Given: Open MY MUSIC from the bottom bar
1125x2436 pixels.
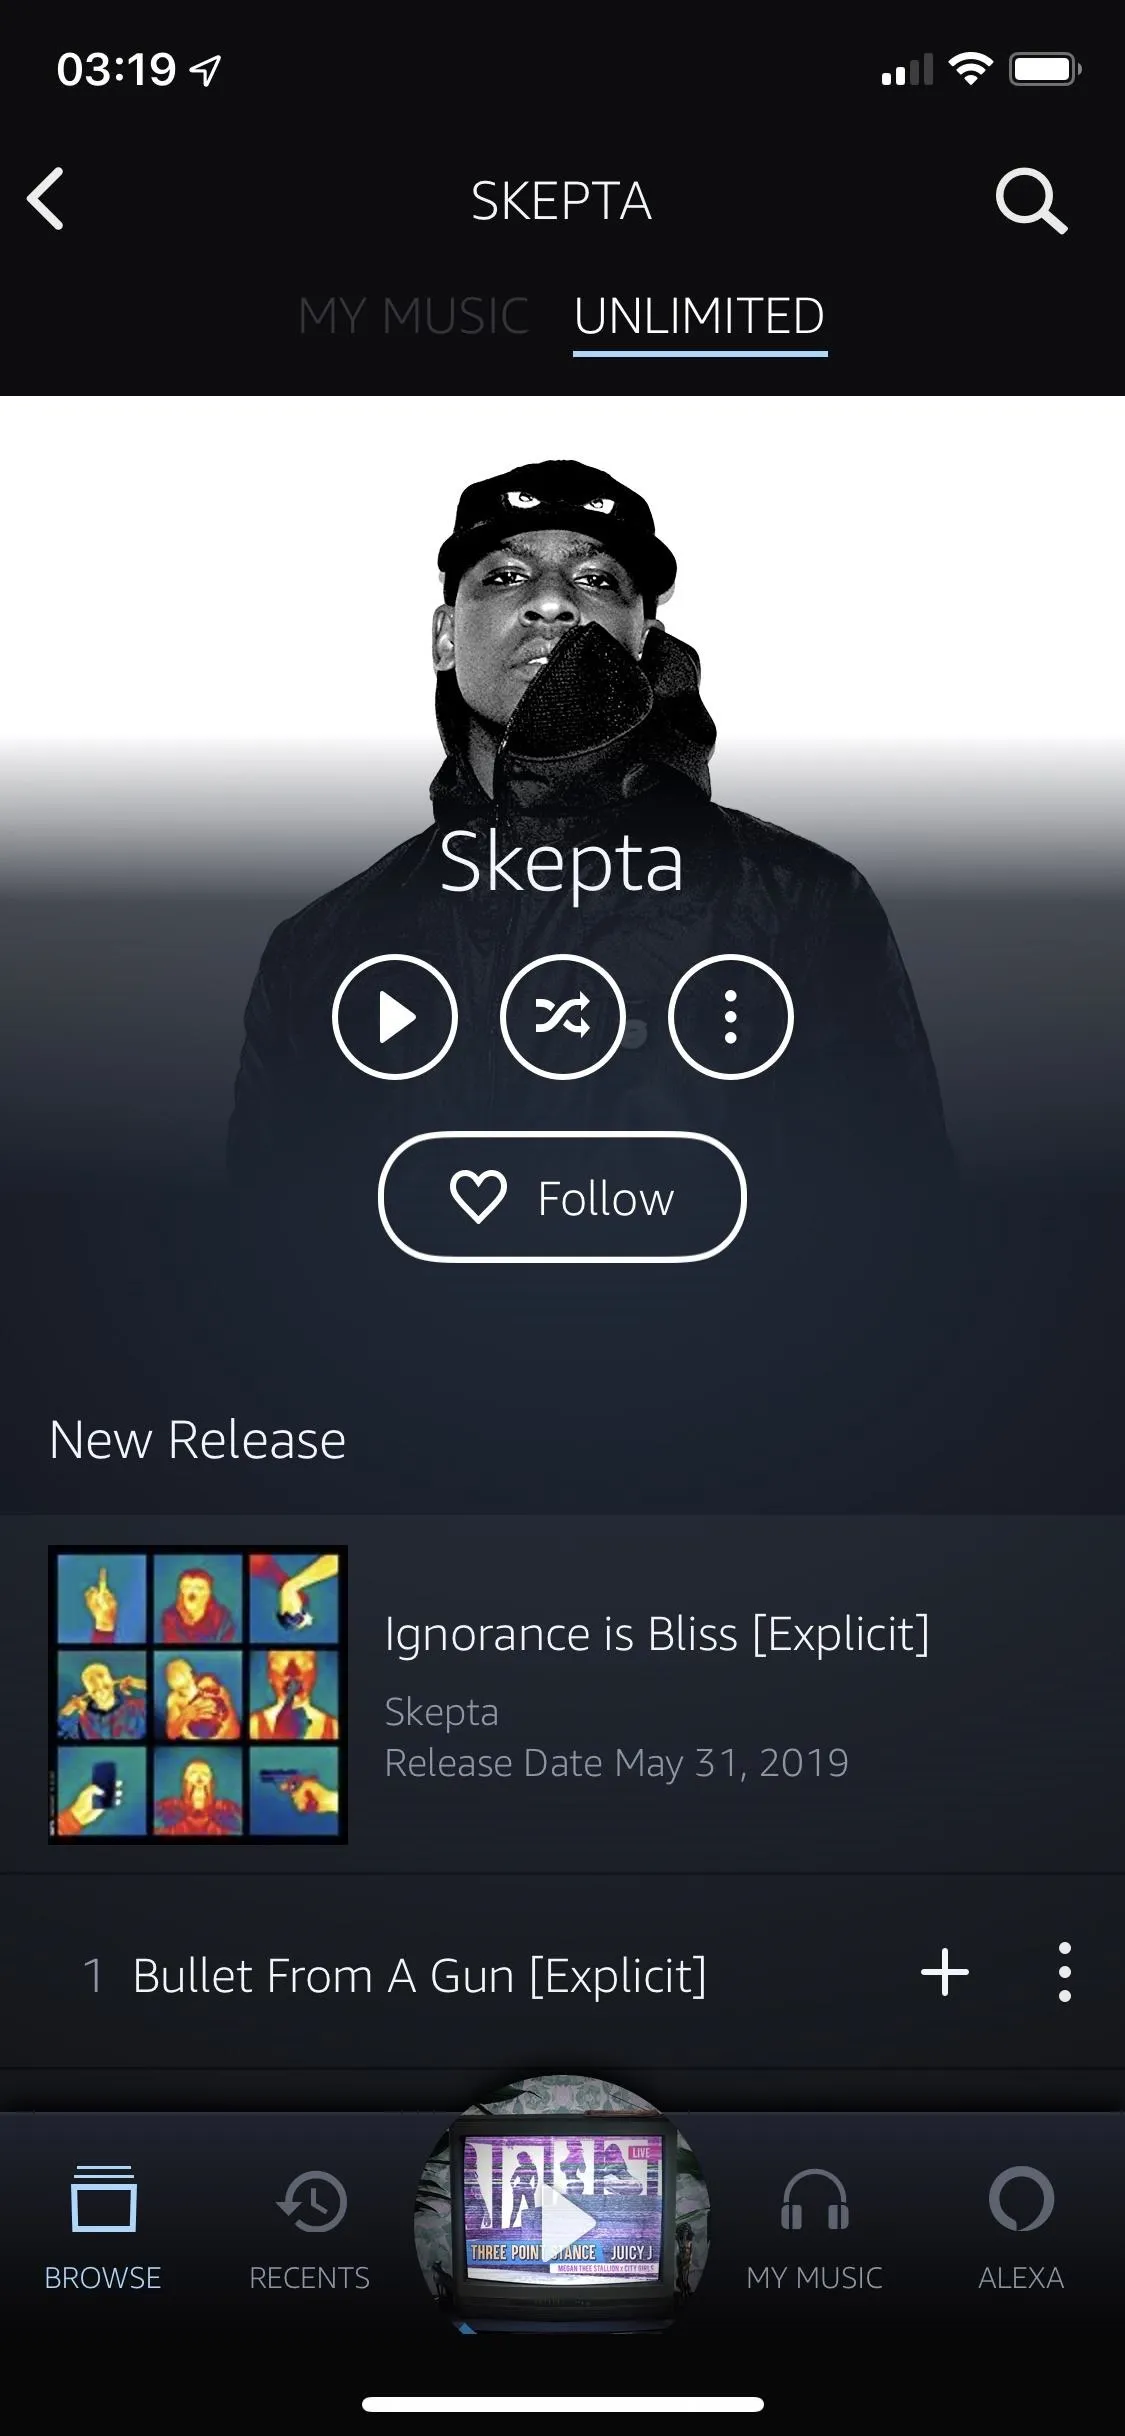Looking at the screenshot, I should (814, 2229).
